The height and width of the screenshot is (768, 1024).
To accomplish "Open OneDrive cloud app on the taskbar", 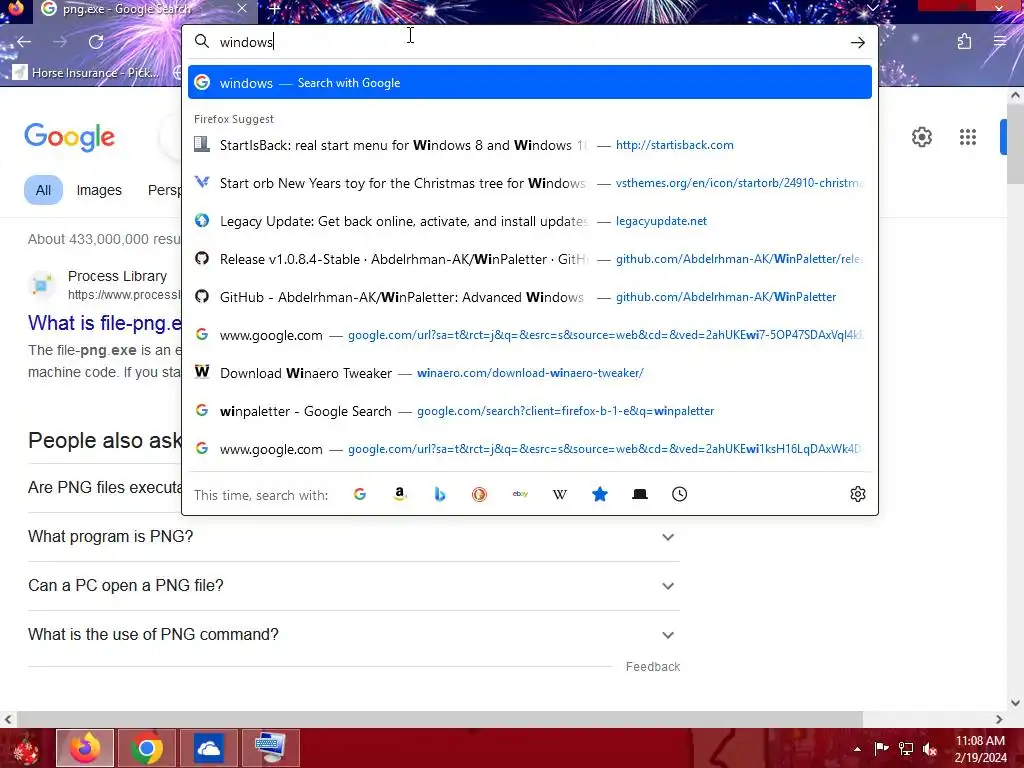I will [x=208, y=748].
